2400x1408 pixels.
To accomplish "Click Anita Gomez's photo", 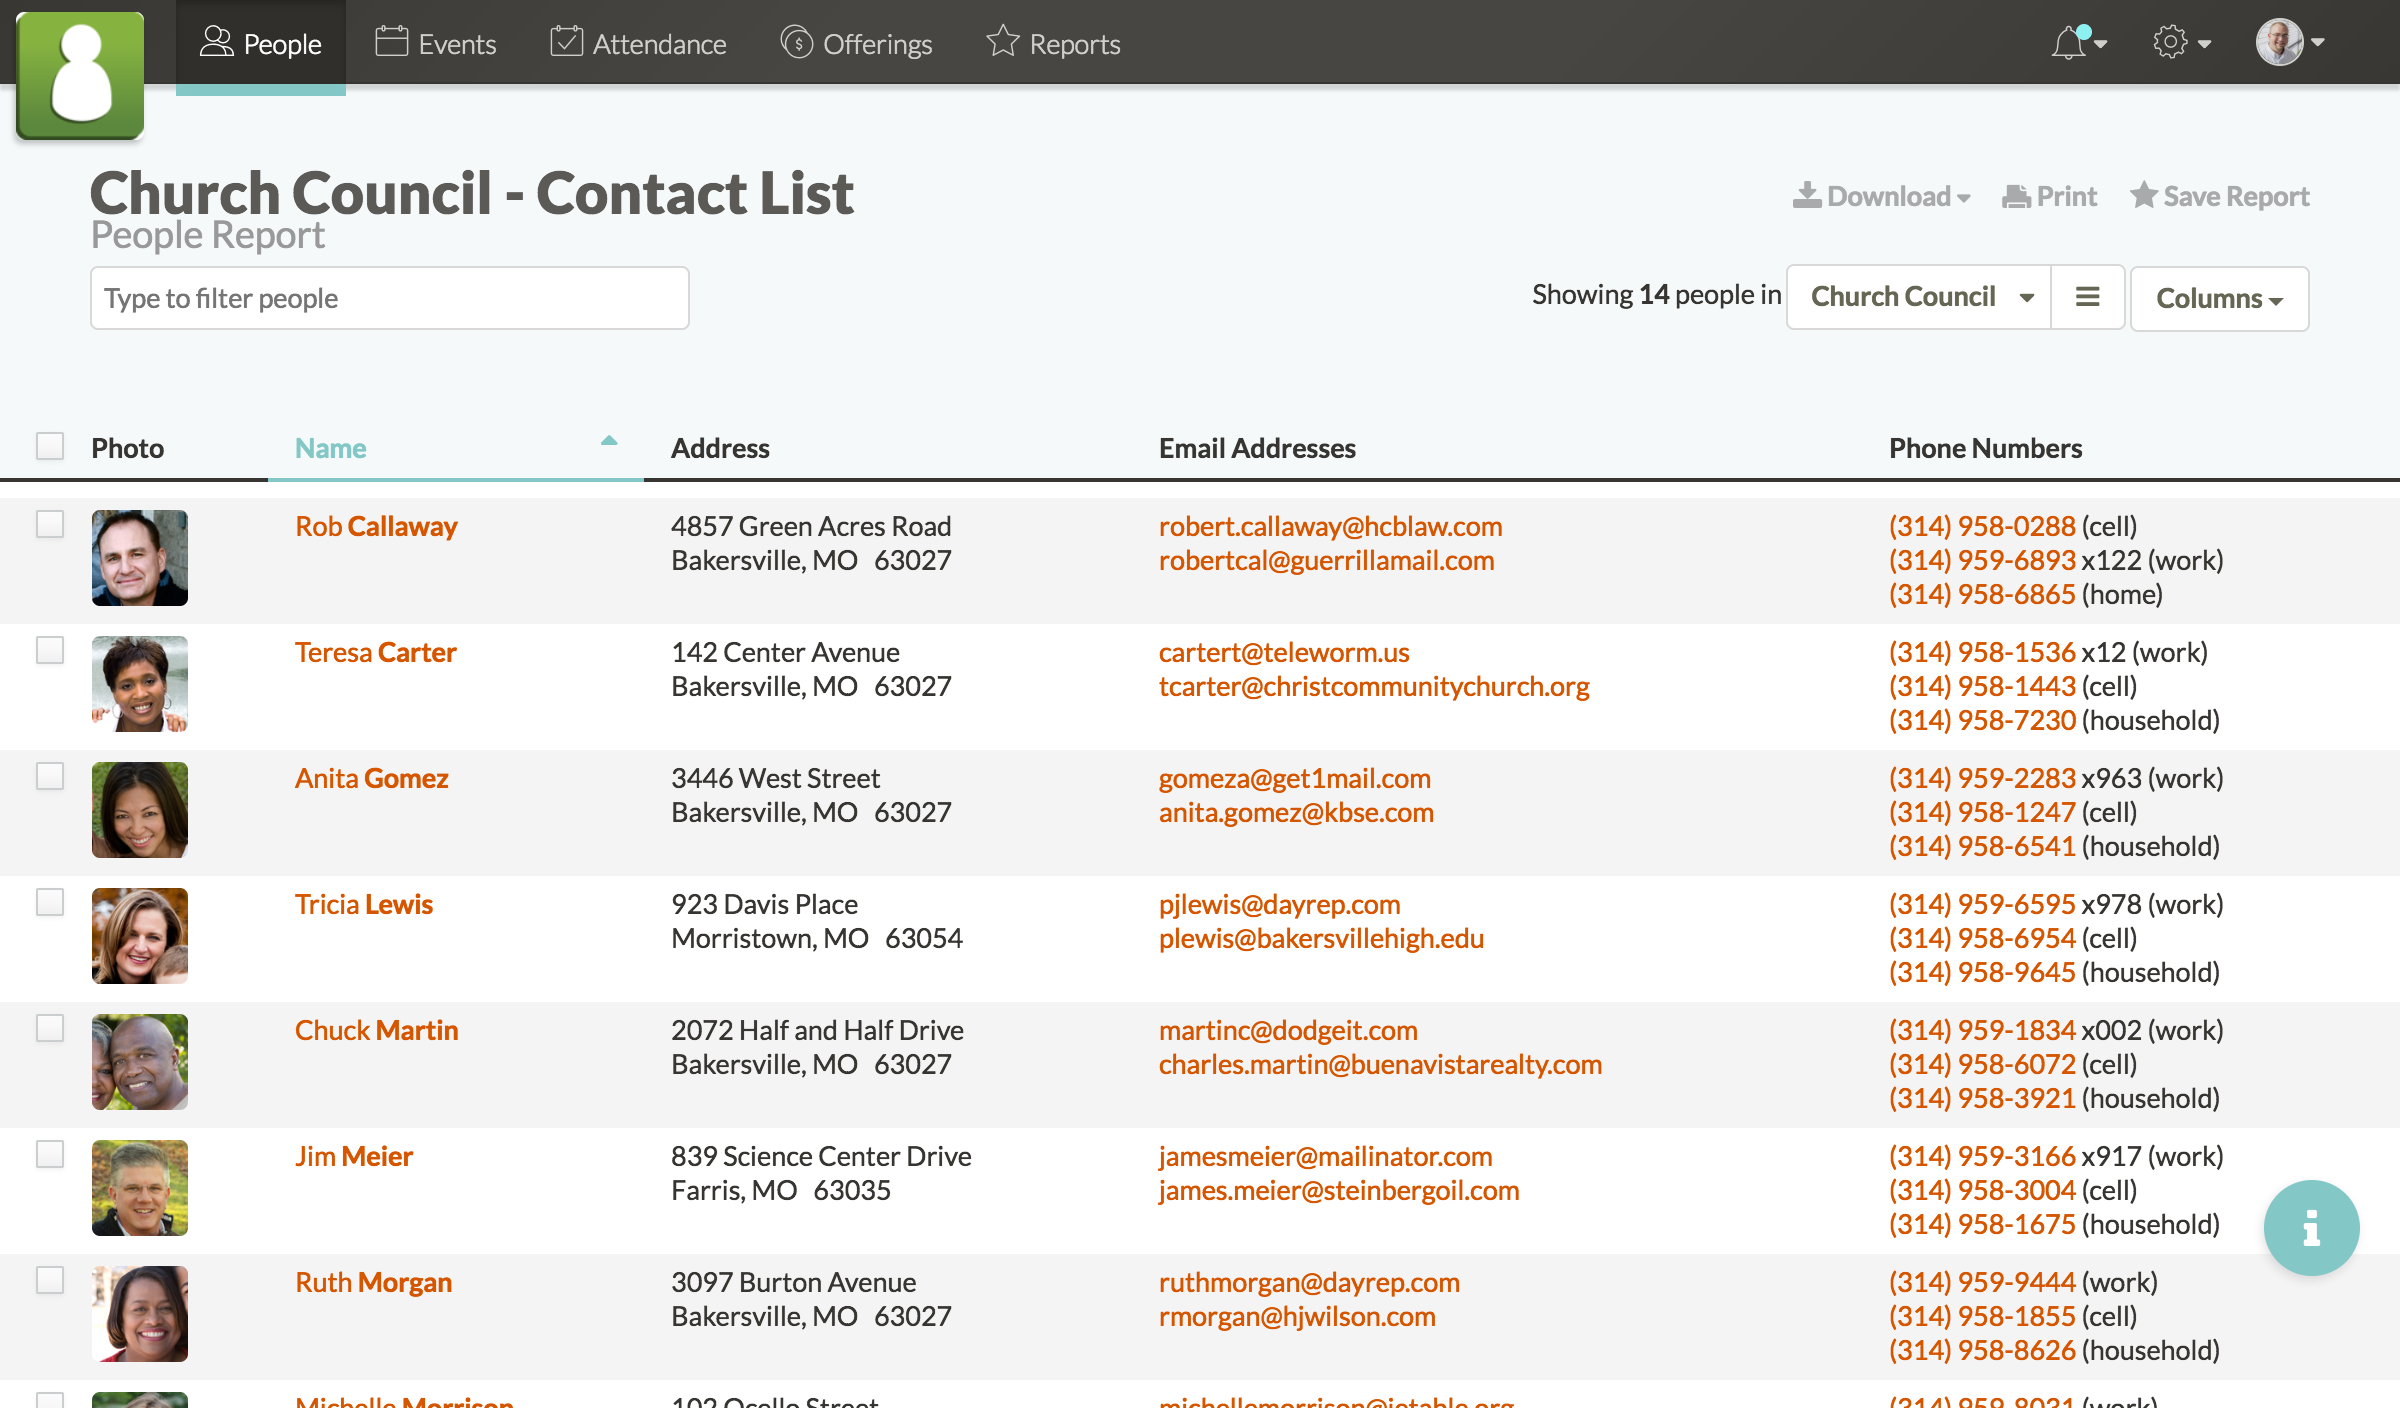I will tap(140, 810).
